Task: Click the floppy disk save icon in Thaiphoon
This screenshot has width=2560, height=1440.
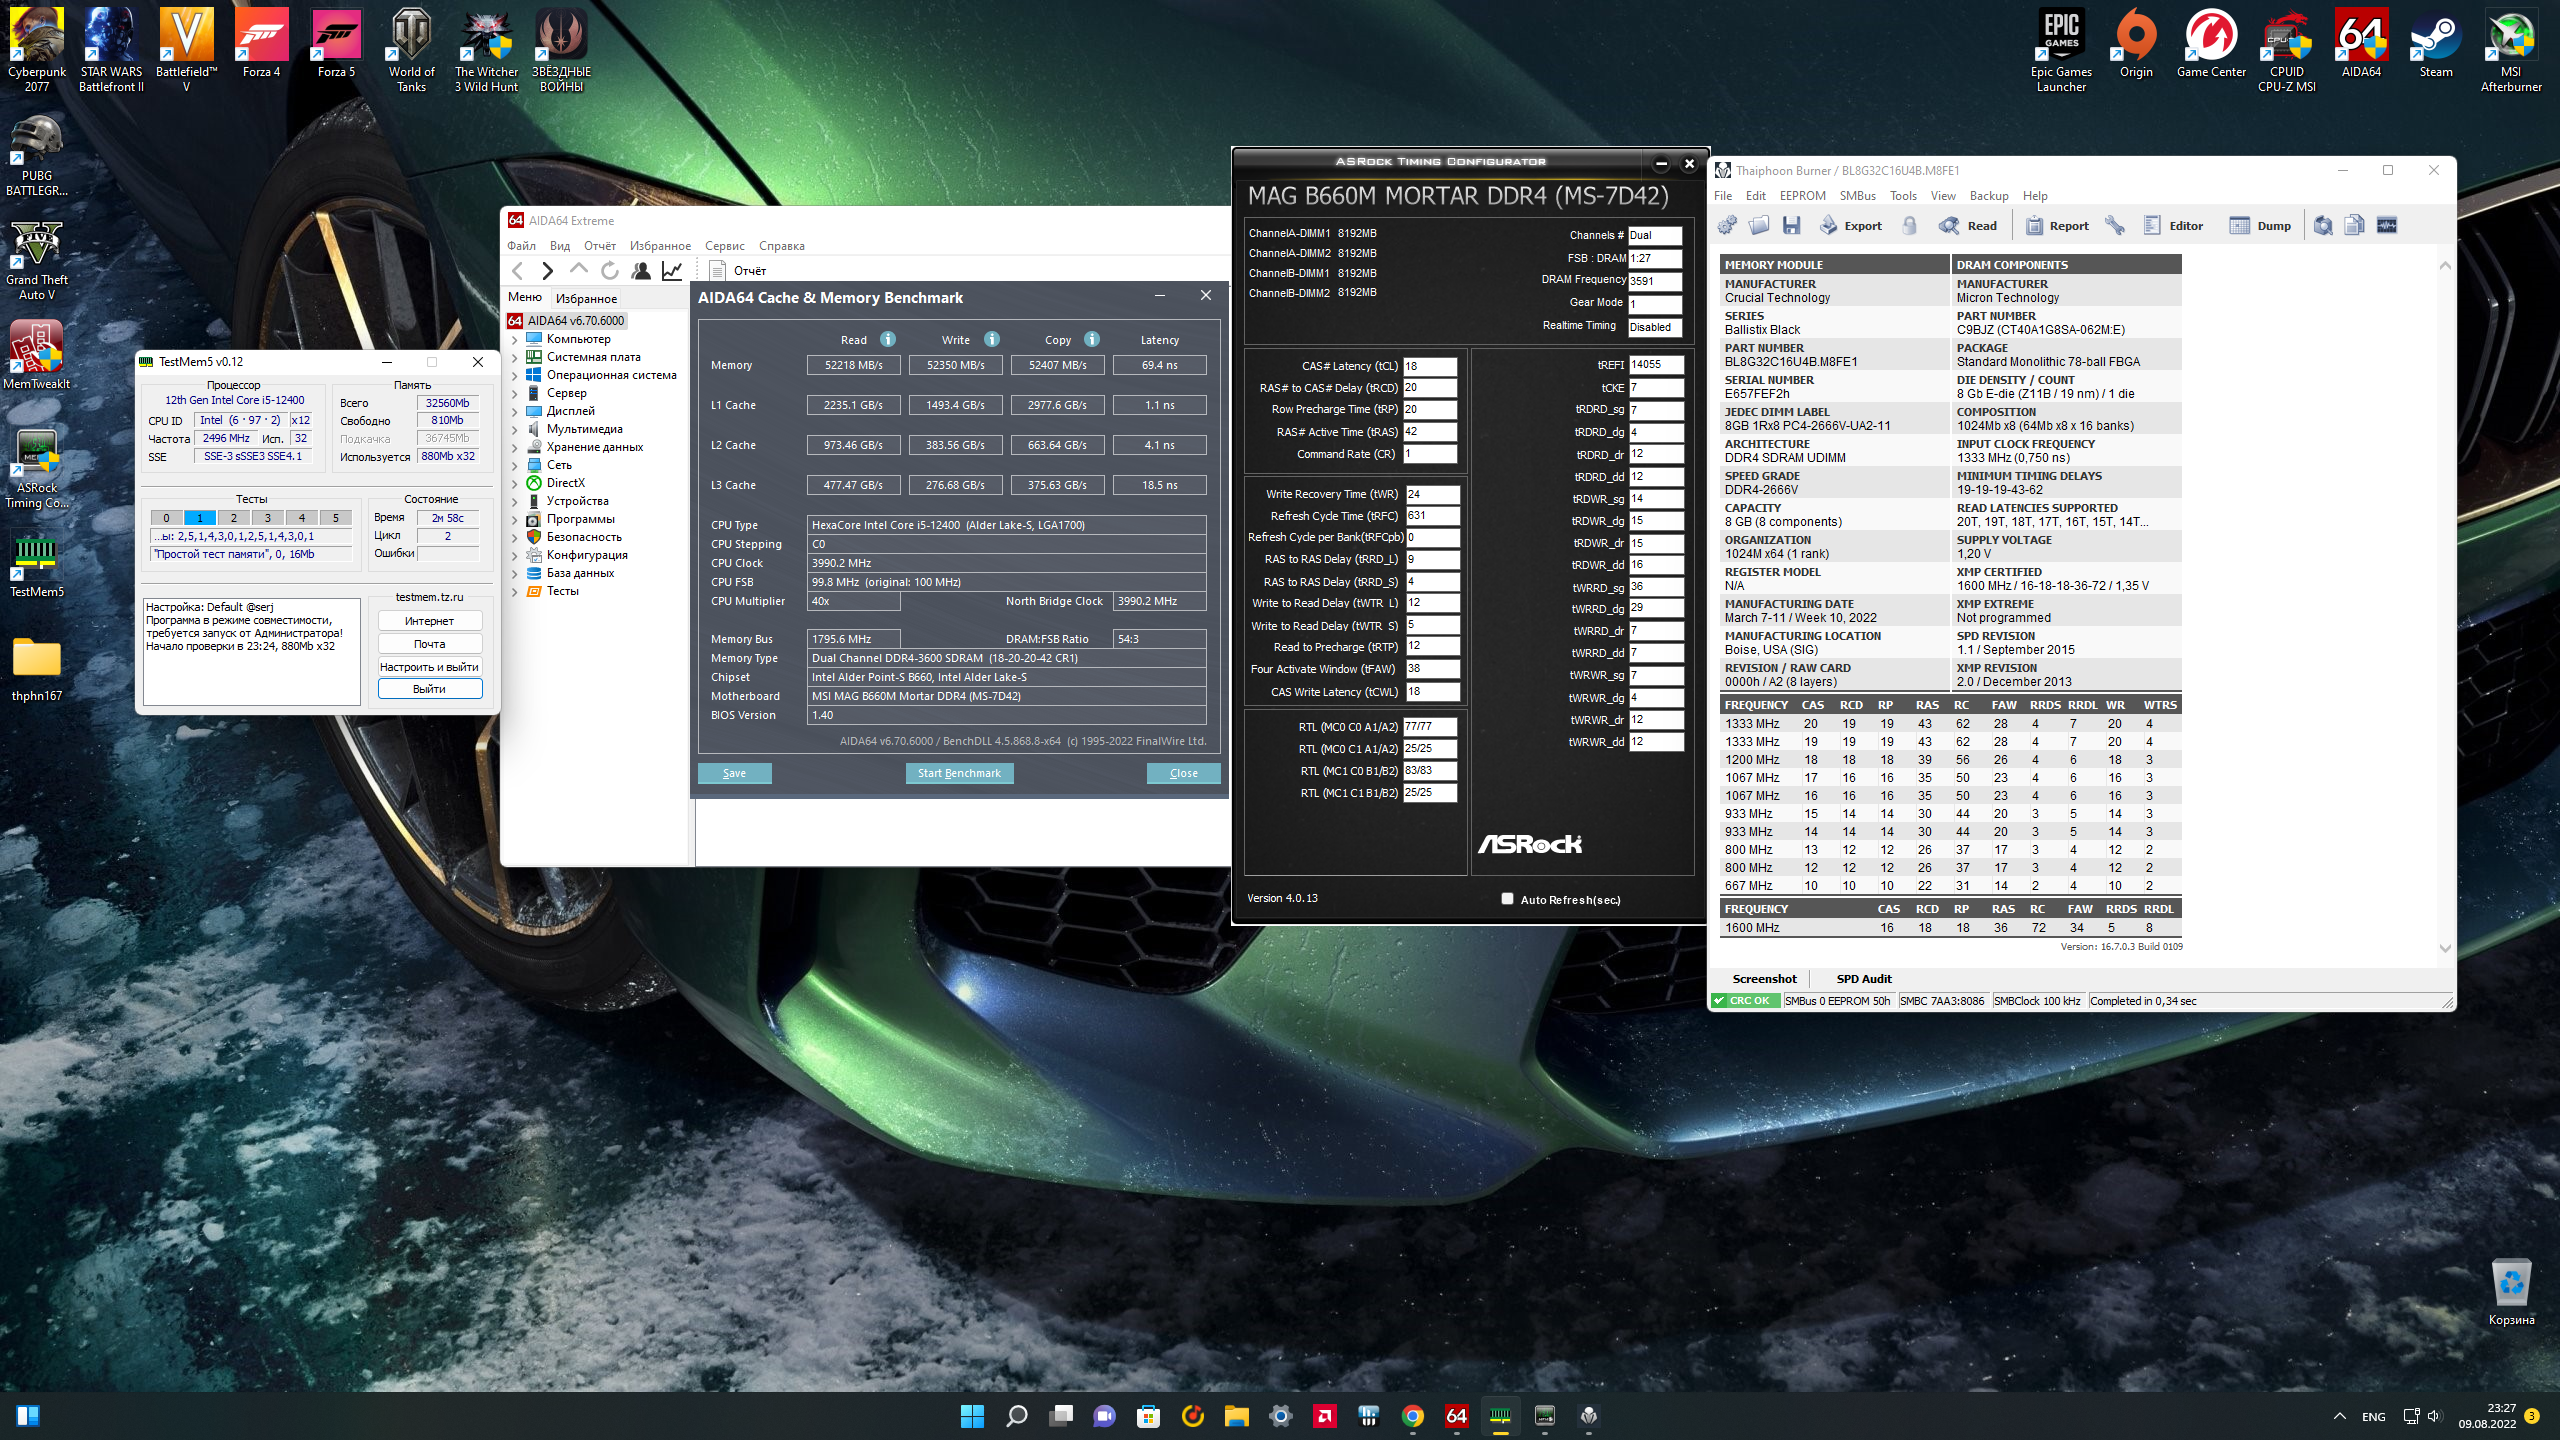Action: coord(1791,226)
